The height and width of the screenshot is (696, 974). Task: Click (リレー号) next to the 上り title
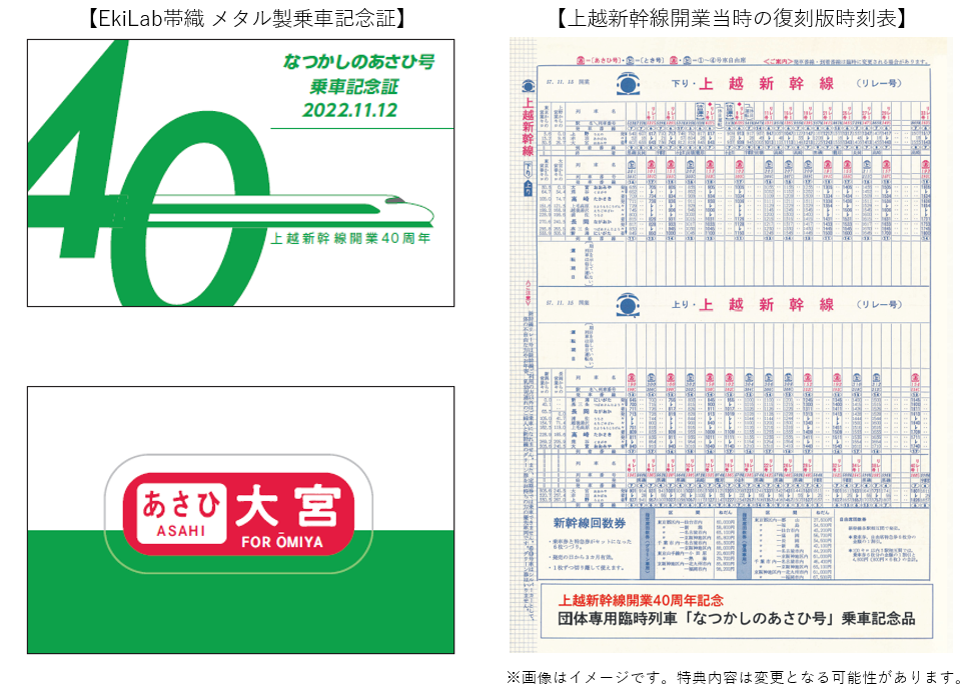coord(879,304)
